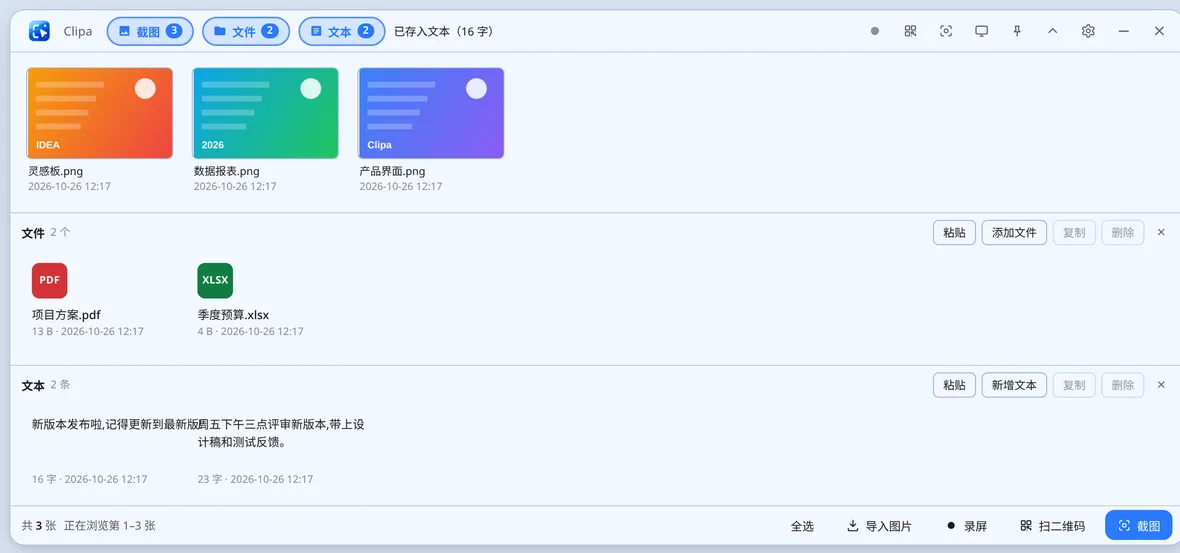The height and width of the screenshot is (553, 1180).
Task: Click the 已存入文本（16 字） status message
Action: (x=444, y=32)
